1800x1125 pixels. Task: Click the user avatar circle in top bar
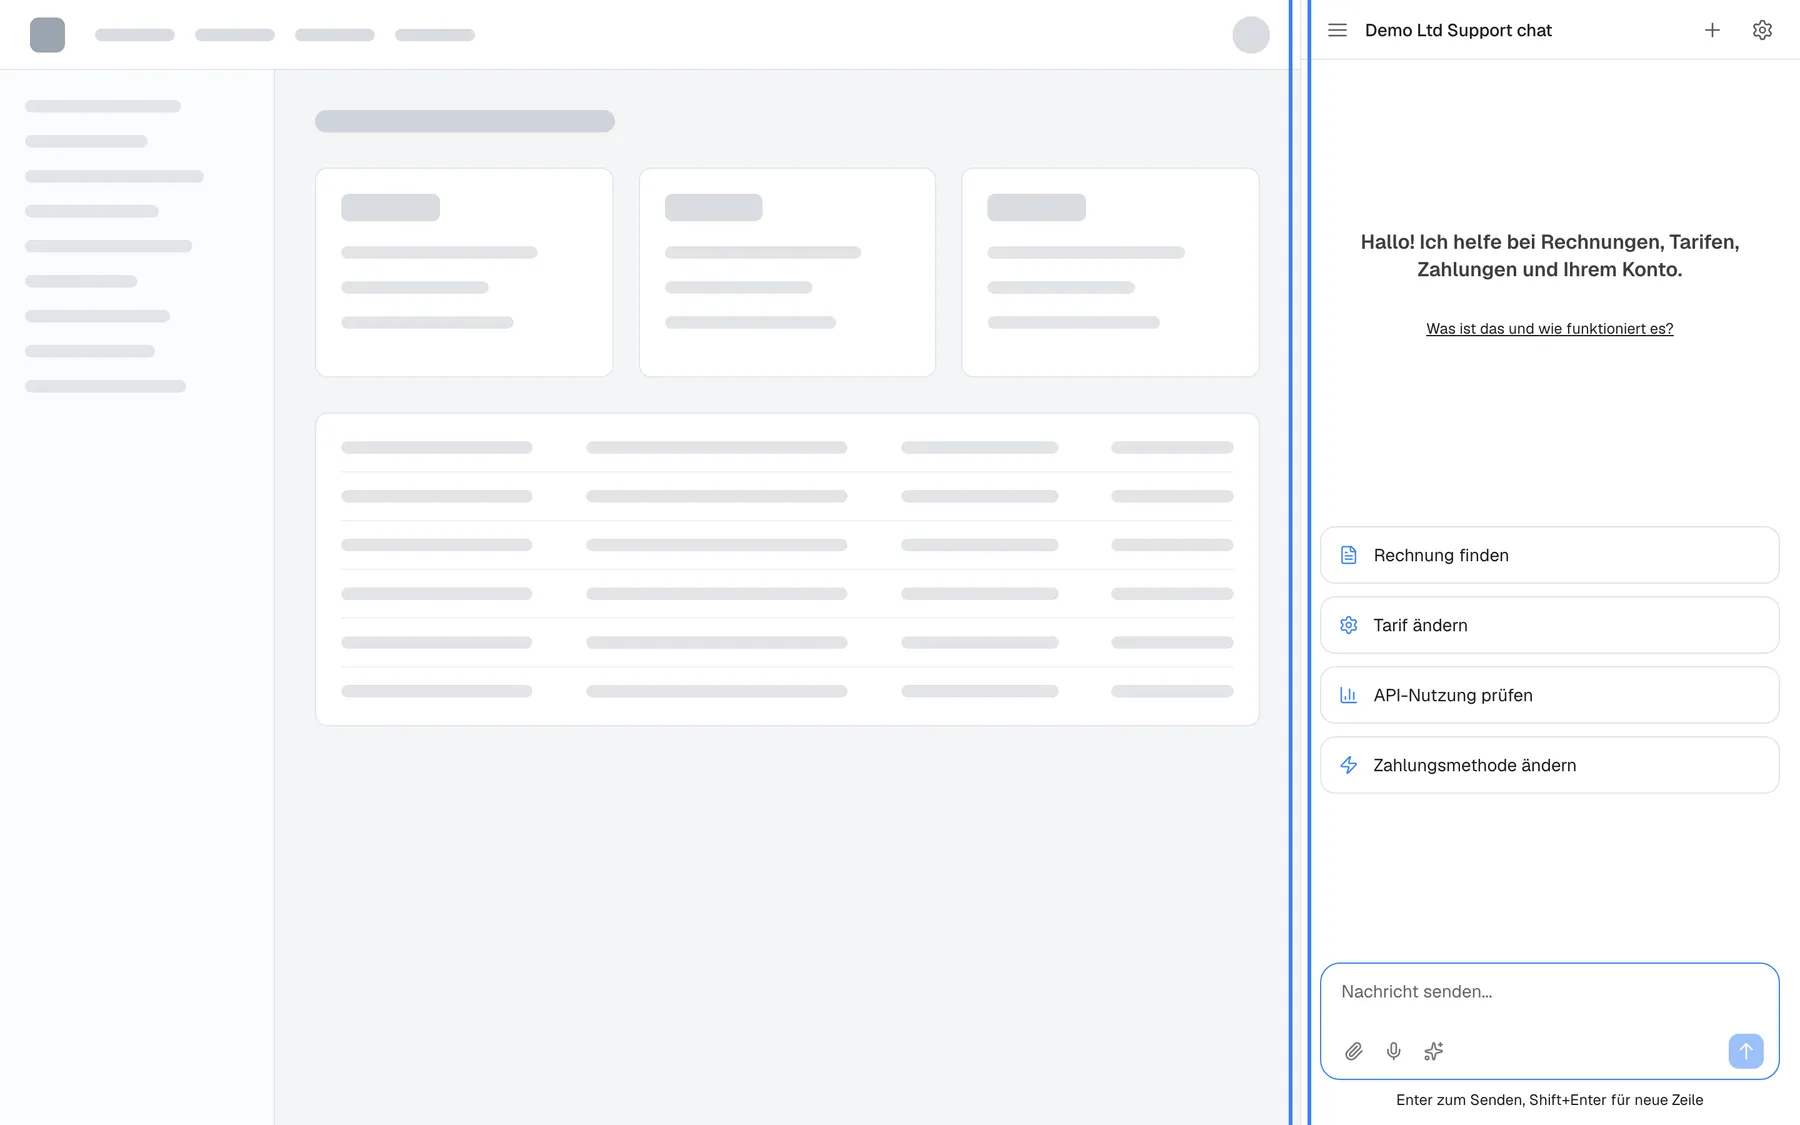(1251, 35)
